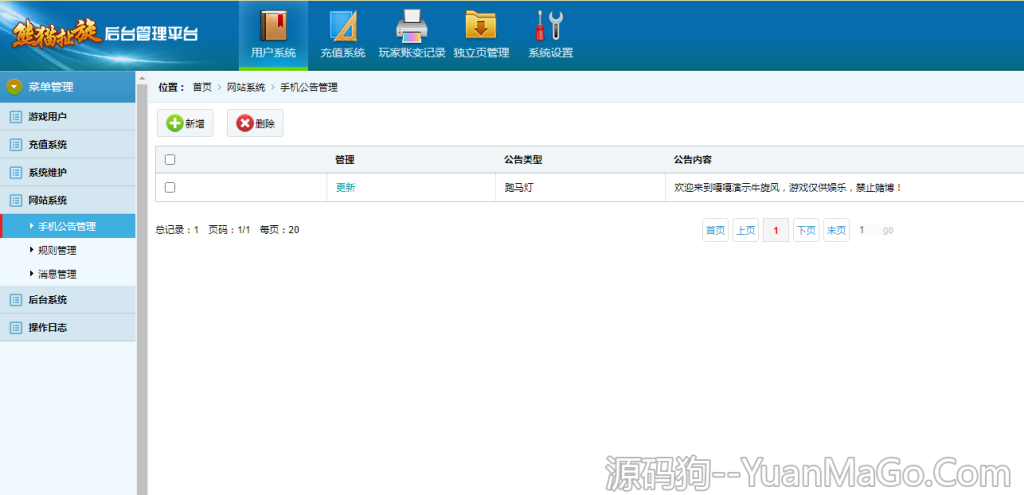Click the 公告类型 column header
The height and width of the screenshot is (495, 1024).
[x=523, y=159]
